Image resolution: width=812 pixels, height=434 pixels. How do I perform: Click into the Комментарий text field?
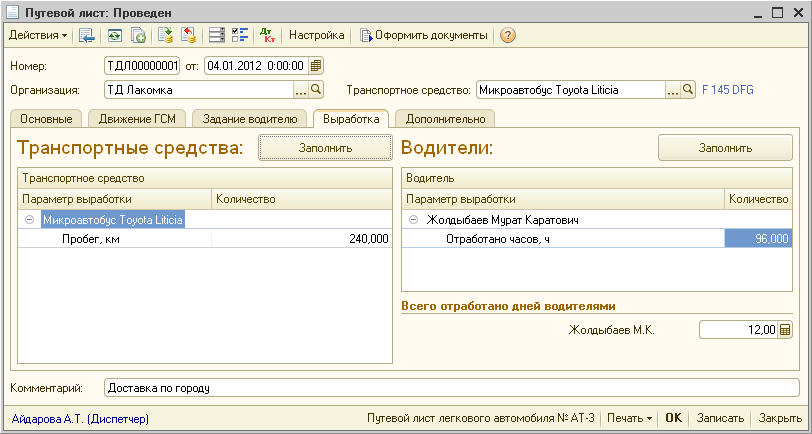(450, 387)
